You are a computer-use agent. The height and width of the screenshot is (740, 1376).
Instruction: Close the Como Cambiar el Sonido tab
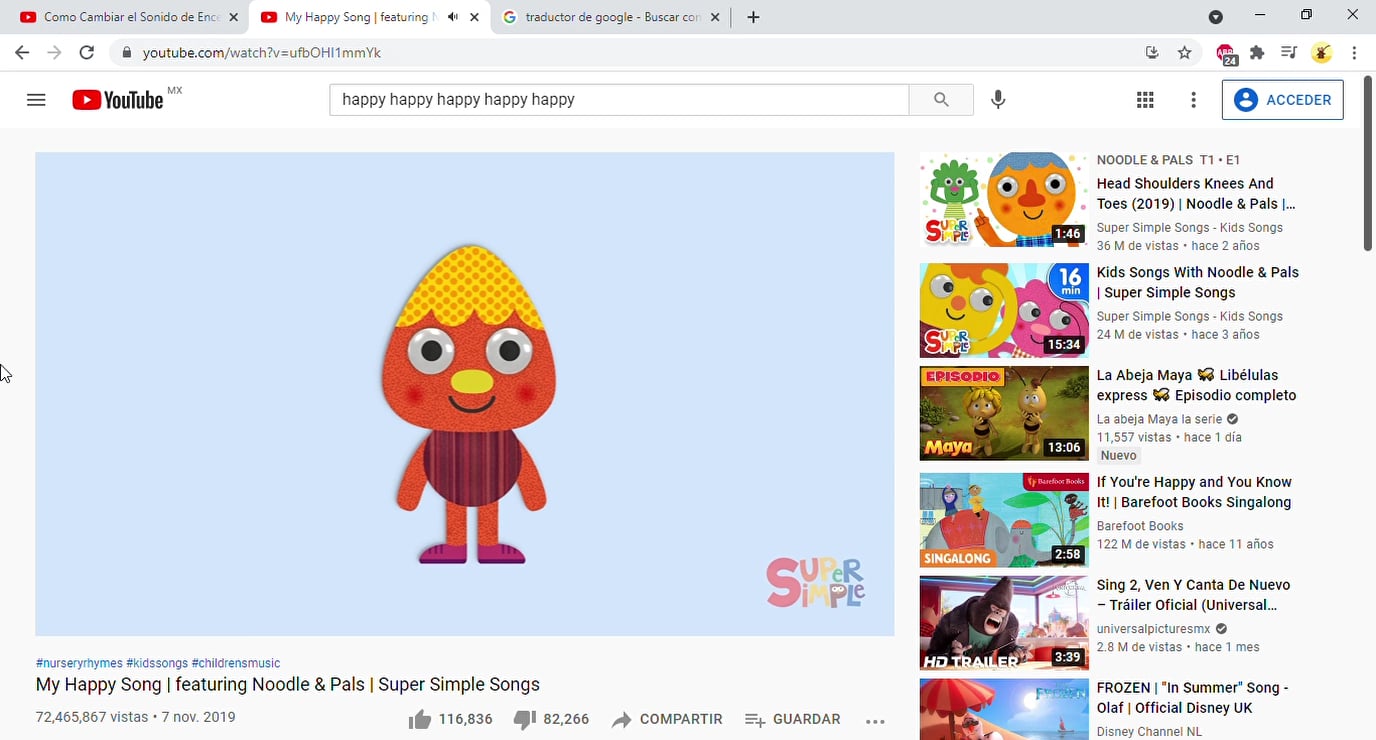[x=233, y=17]
